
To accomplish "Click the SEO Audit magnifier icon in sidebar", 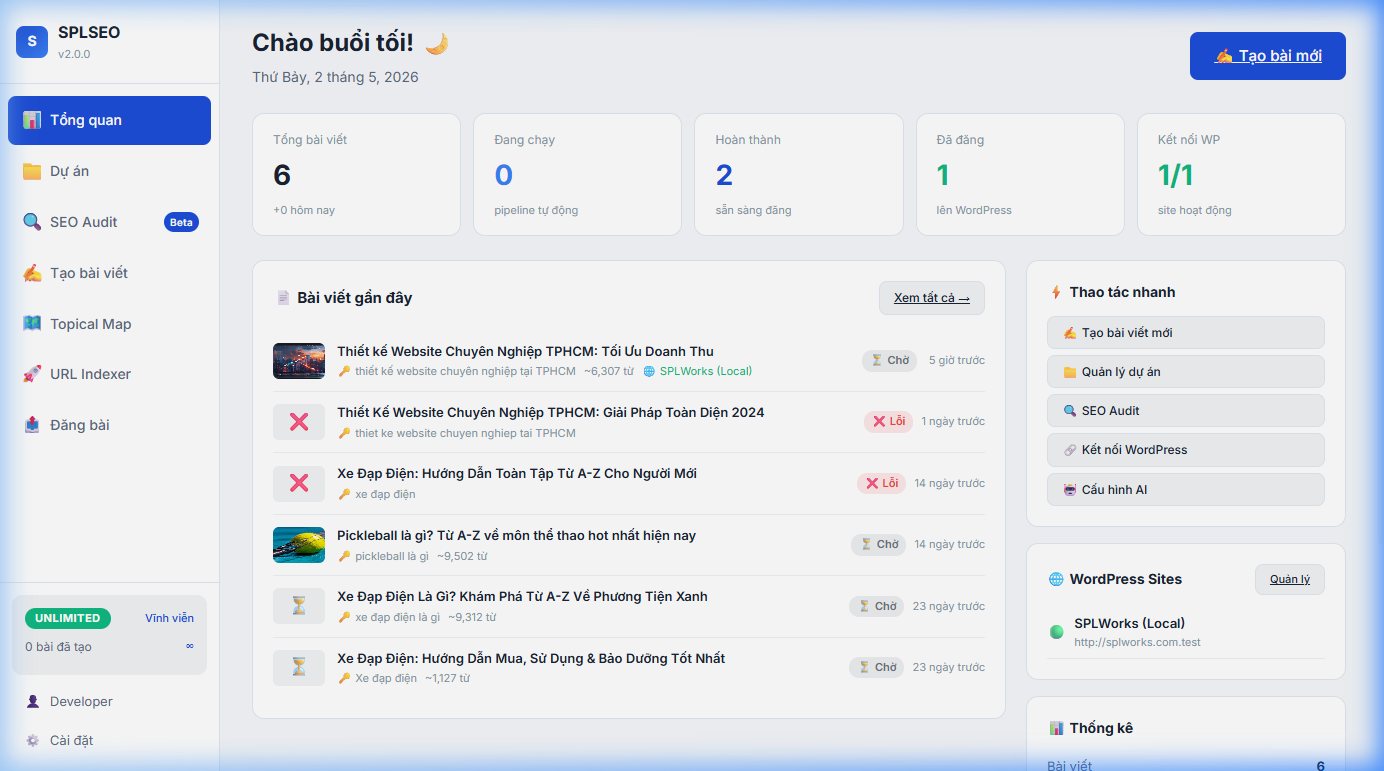I will pyautogui.click(x=32, y=222).
